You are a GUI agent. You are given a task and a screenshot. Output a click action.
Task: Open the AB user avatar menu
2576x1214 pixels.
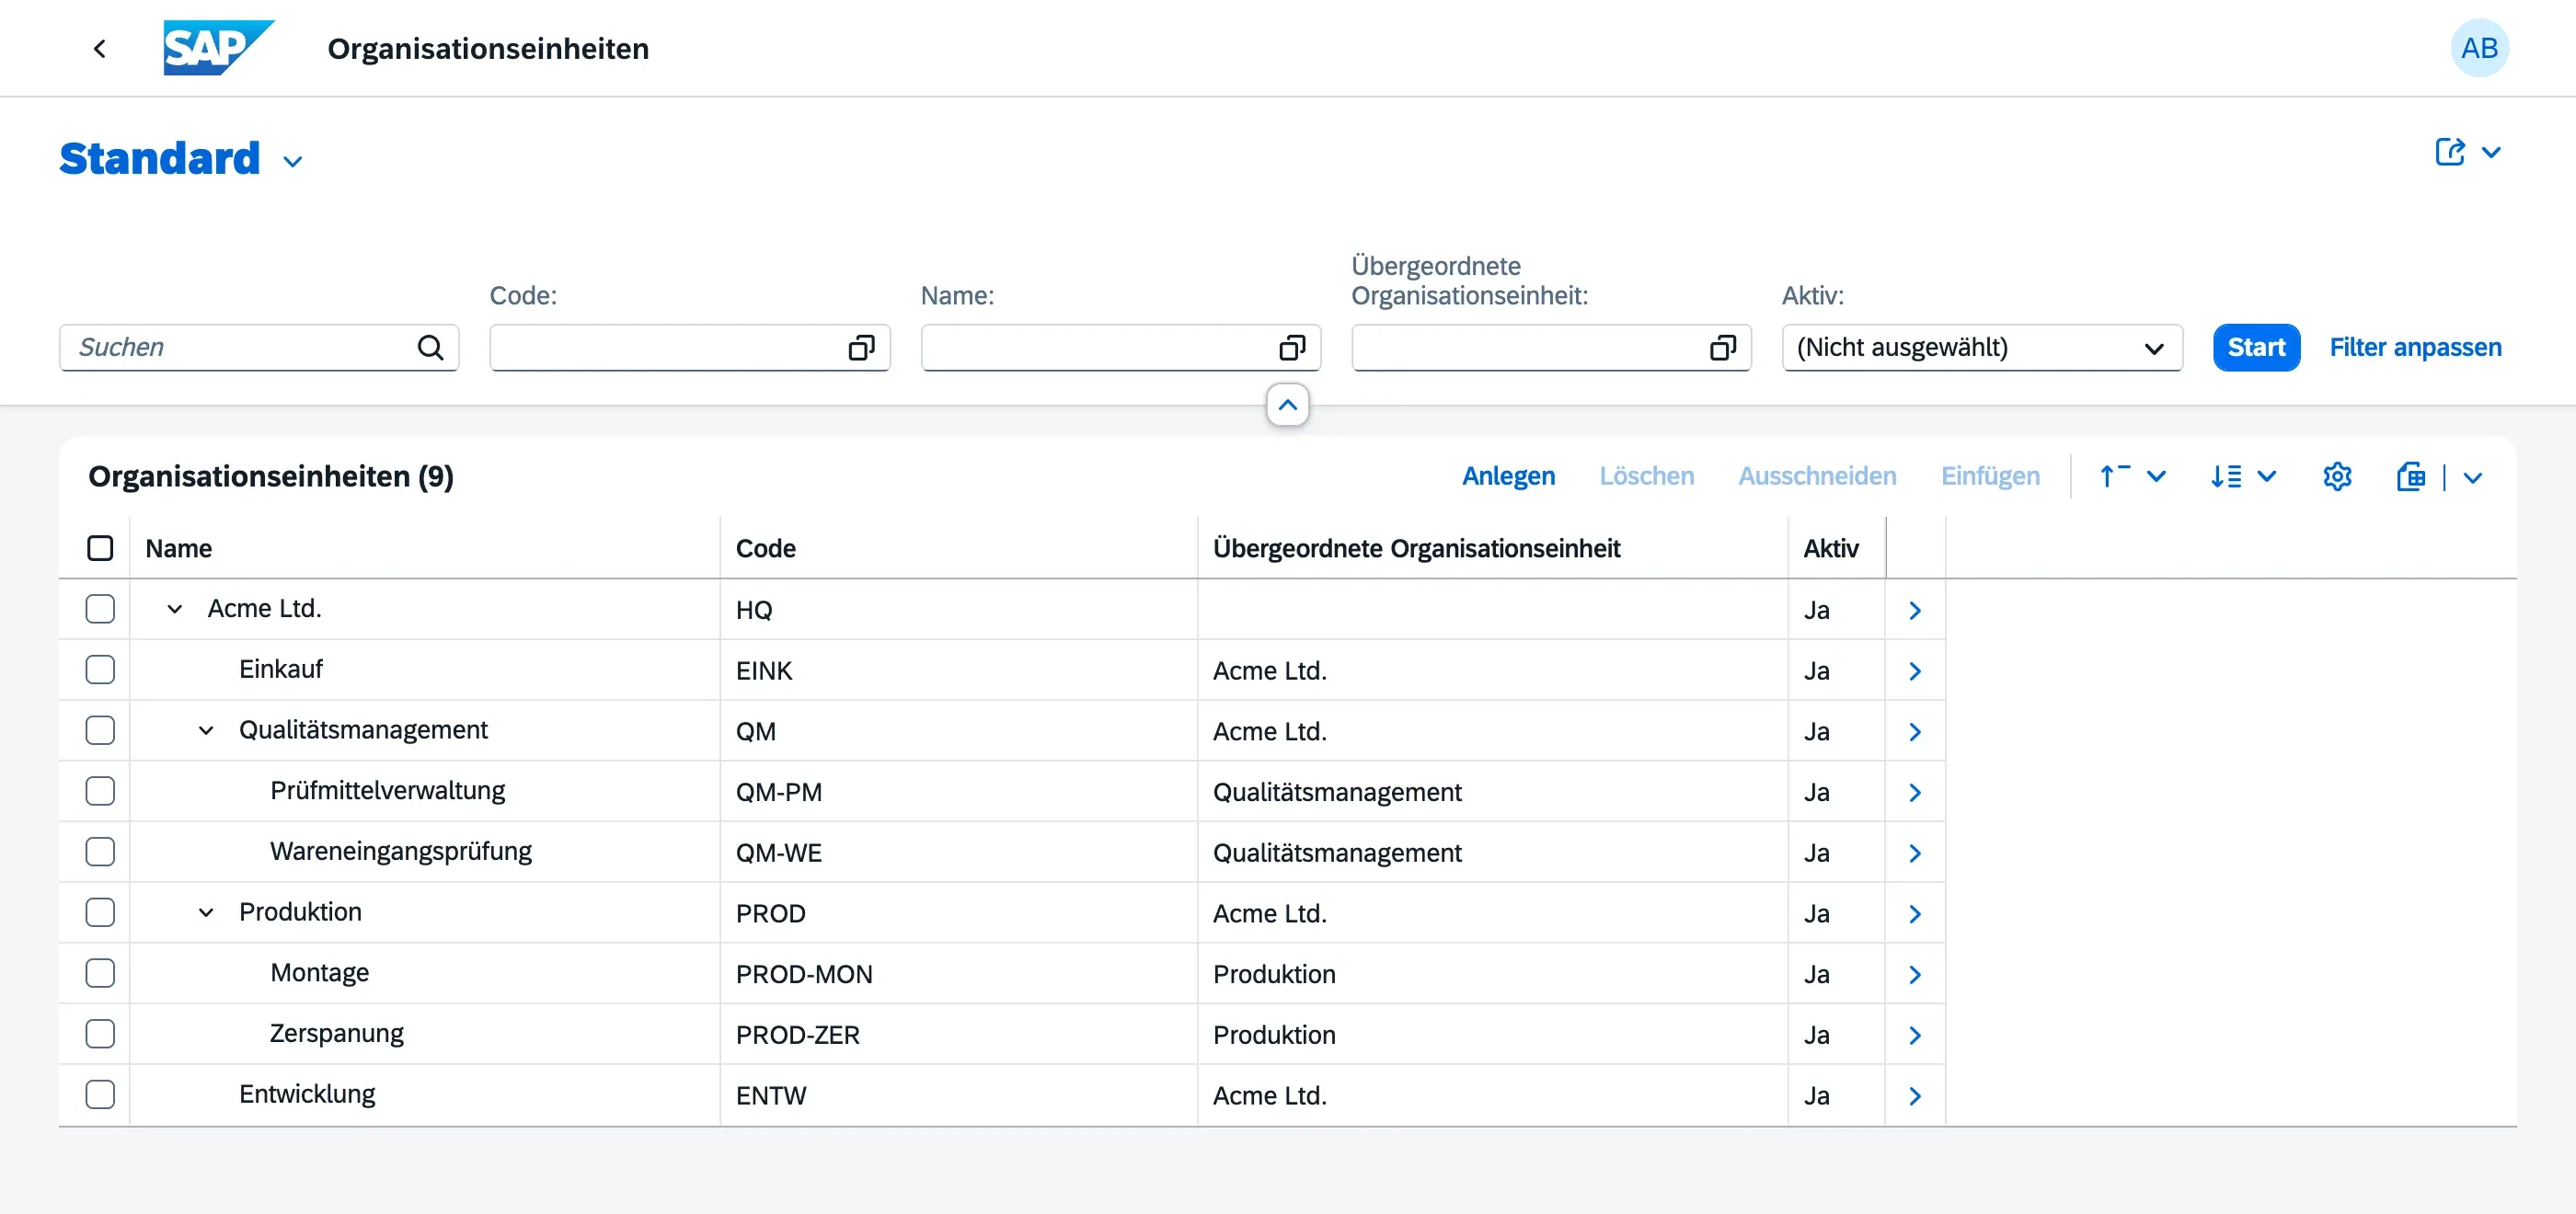pos(2479,48)
